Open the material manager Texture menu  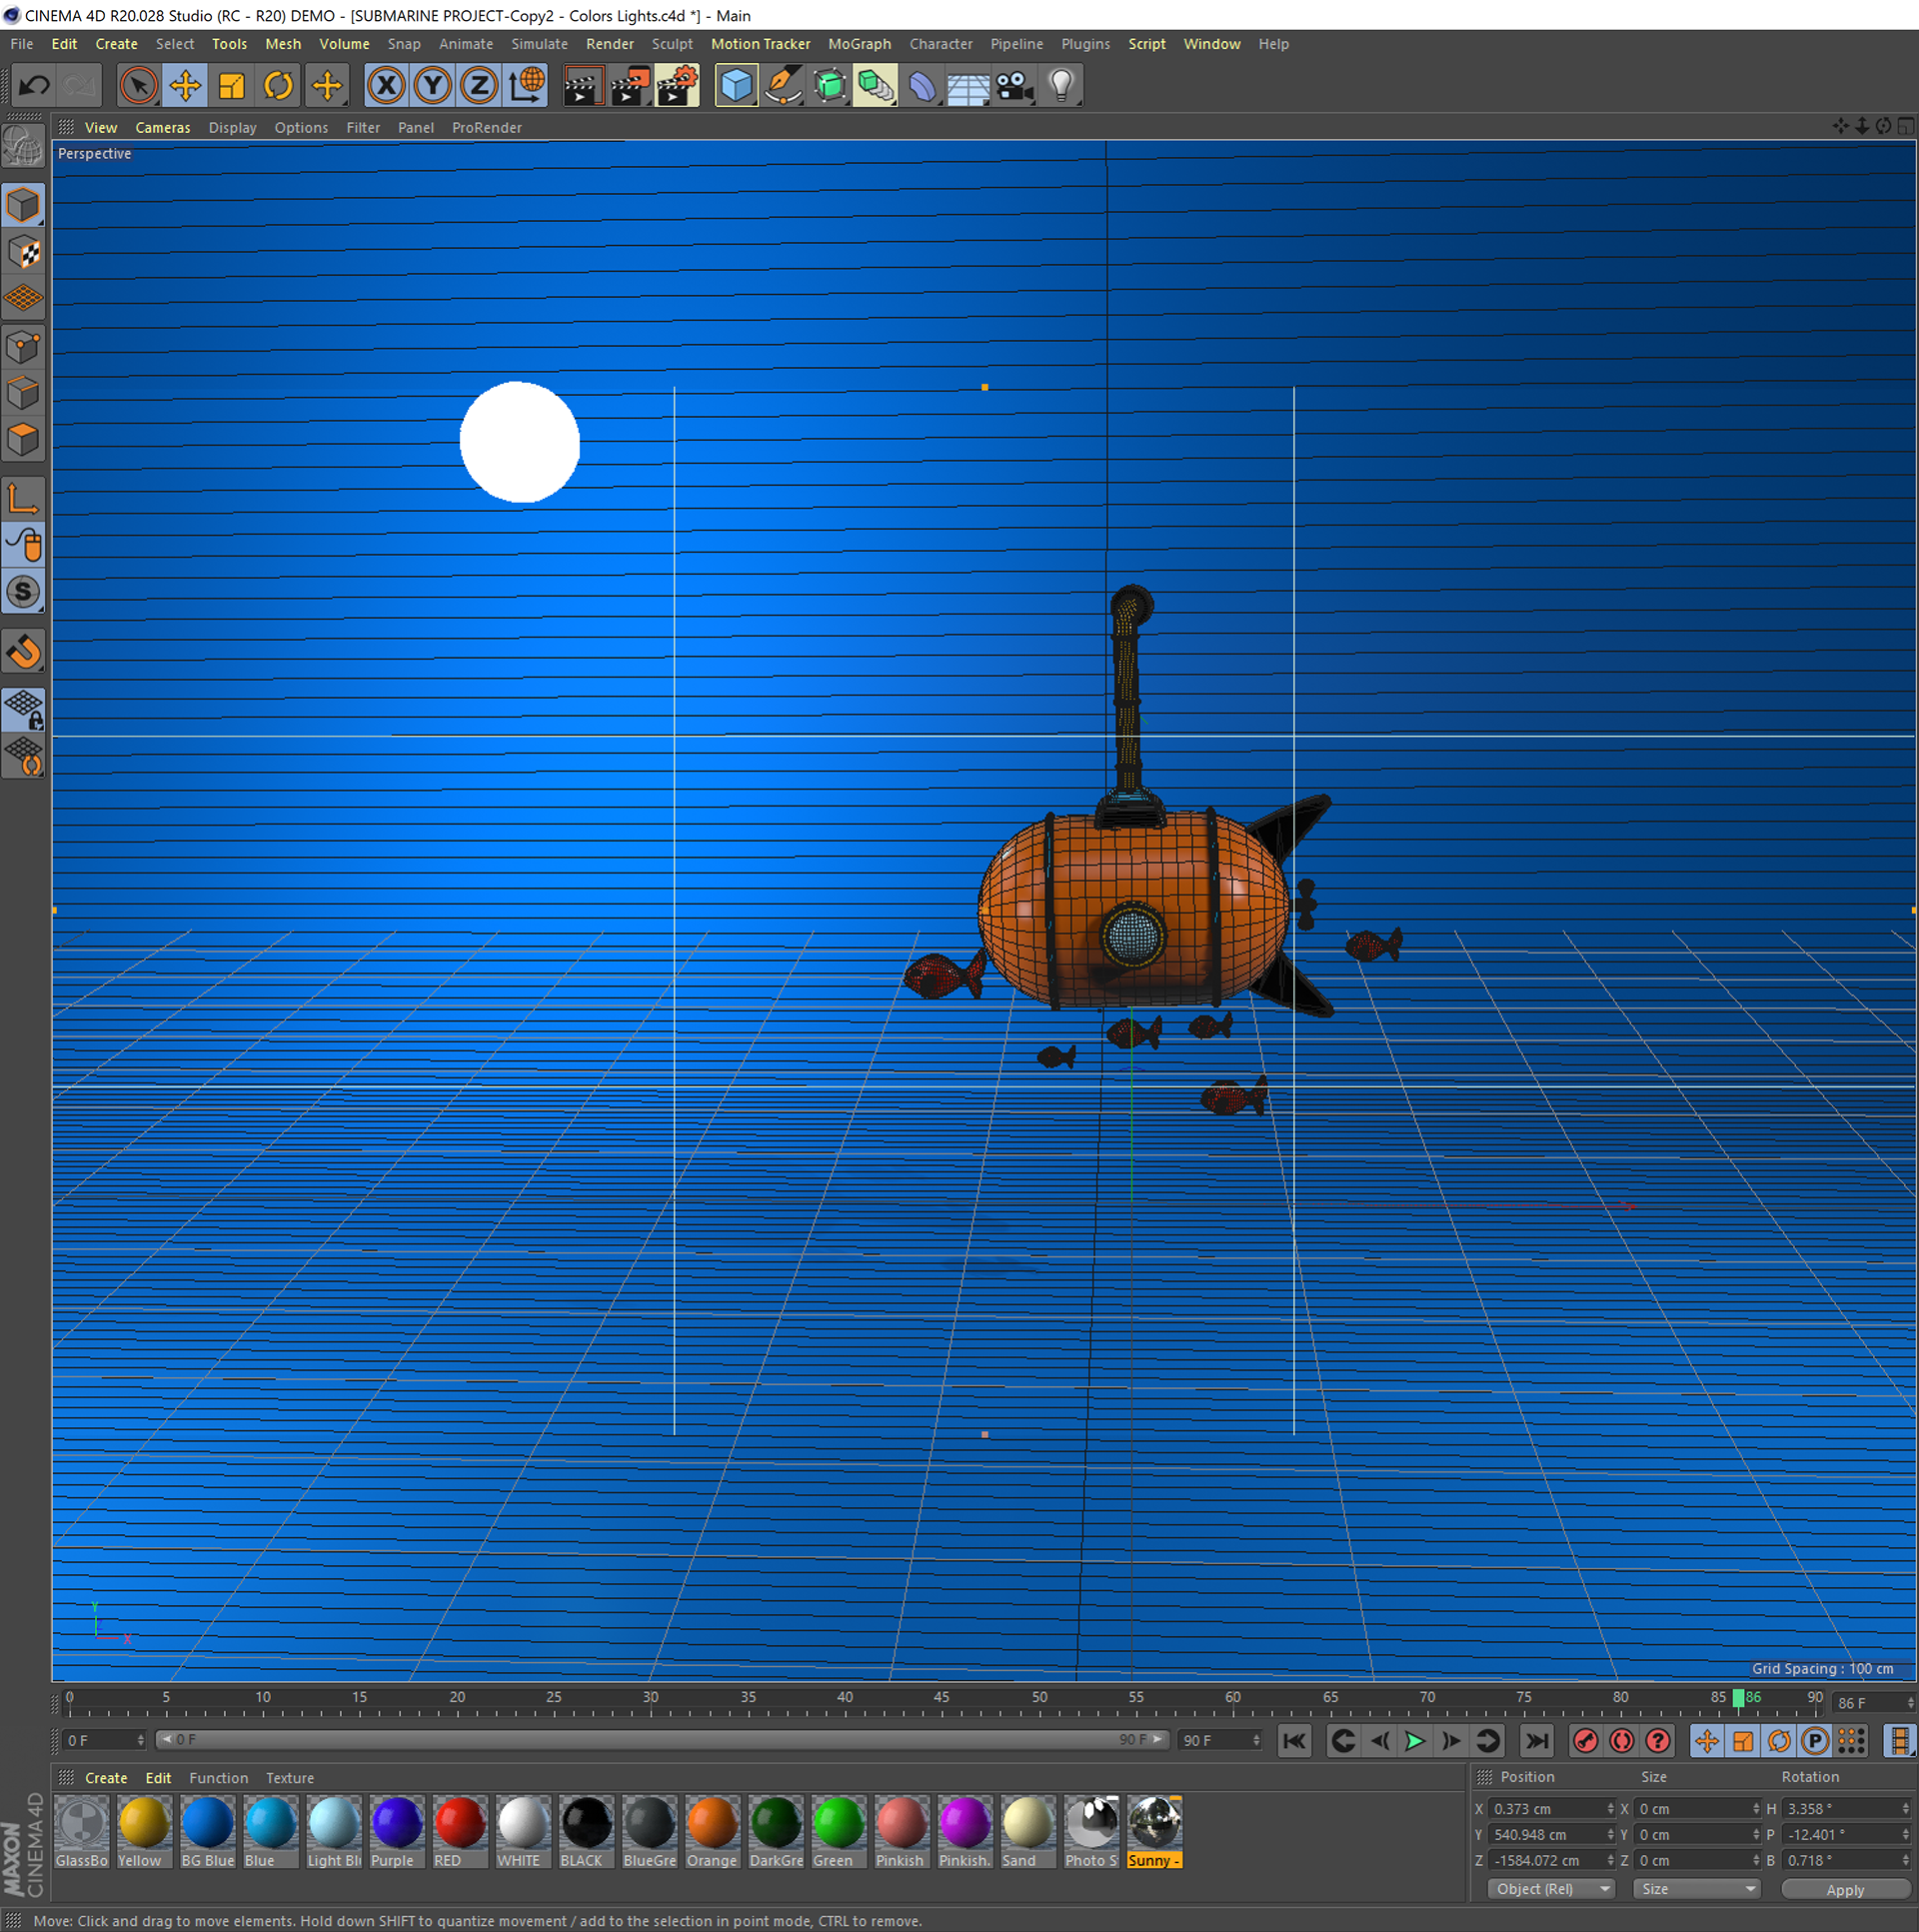(289, 1778)
